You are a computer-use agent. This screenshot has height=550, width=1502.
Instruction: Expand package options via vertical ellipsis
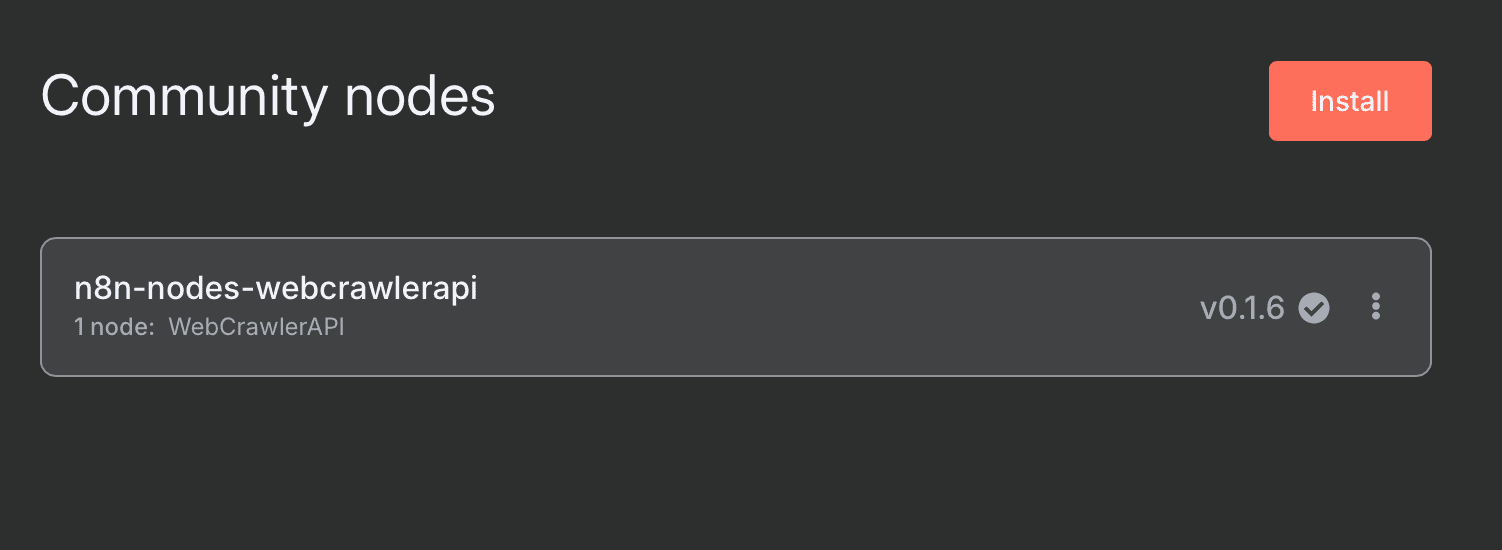point(1376,307)
